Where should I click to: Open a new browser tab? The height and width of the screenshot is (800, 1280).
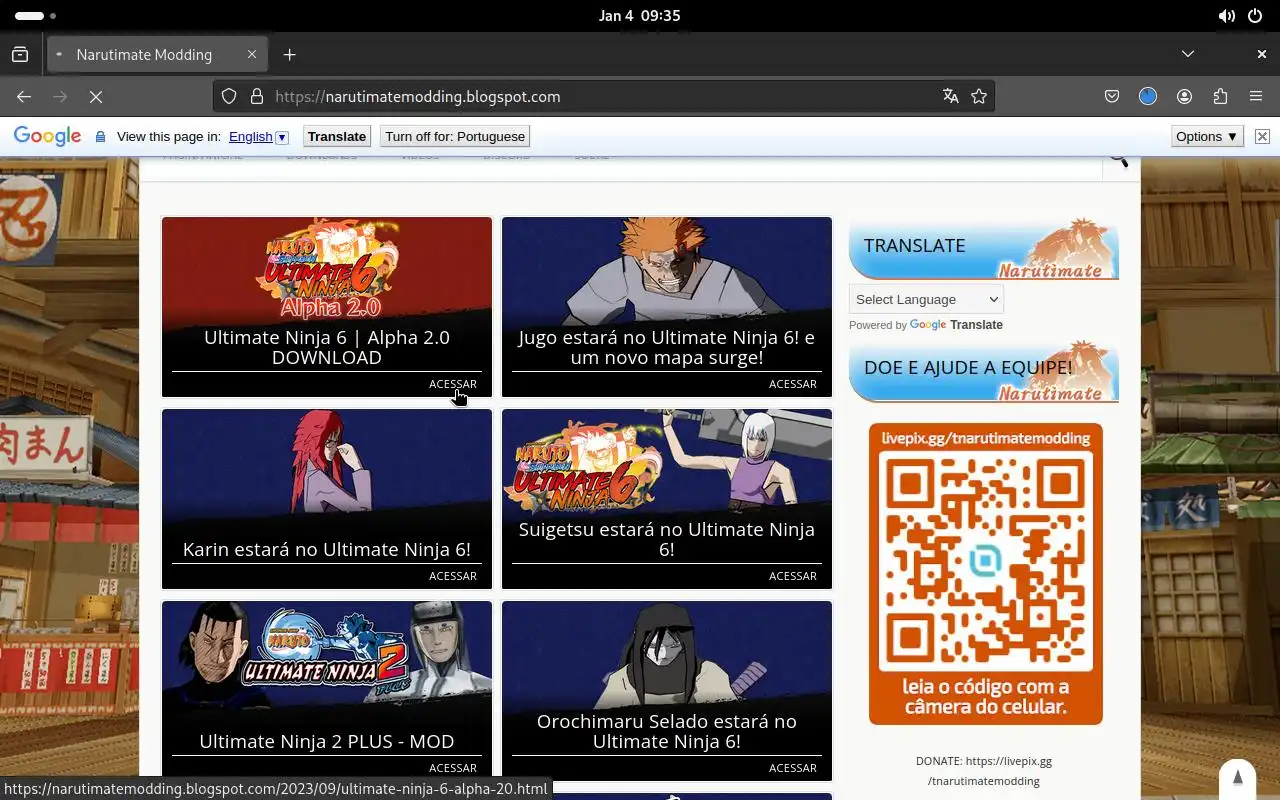pyautogui.click(x=289, y=54)
